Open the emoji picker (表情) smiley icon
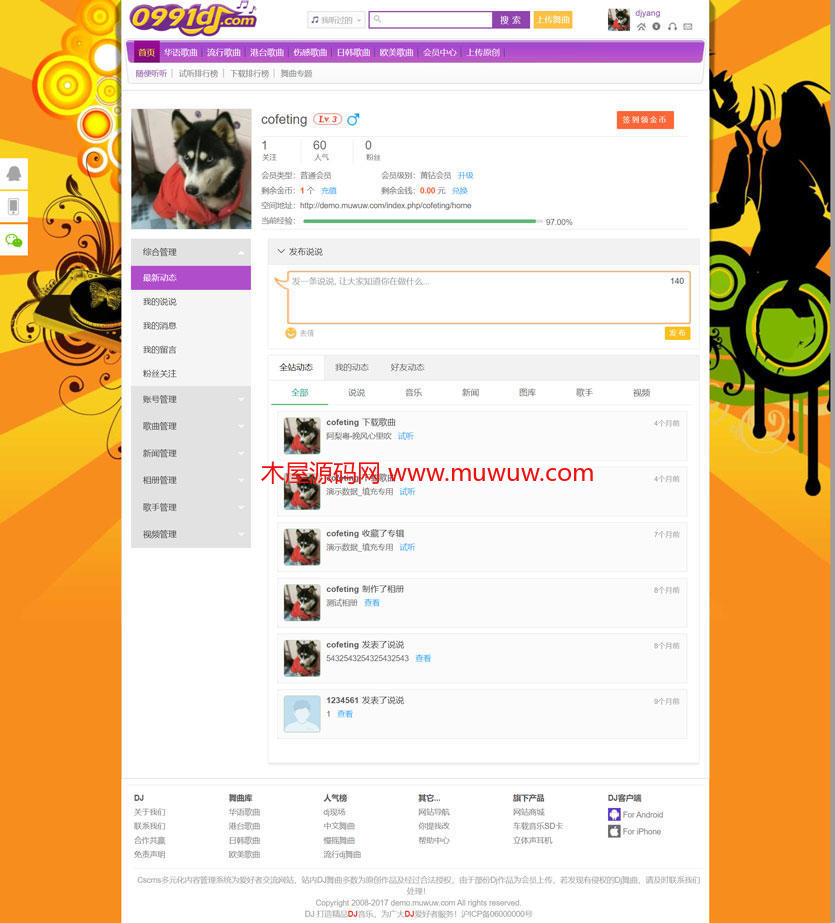 [x=291, y=333]
